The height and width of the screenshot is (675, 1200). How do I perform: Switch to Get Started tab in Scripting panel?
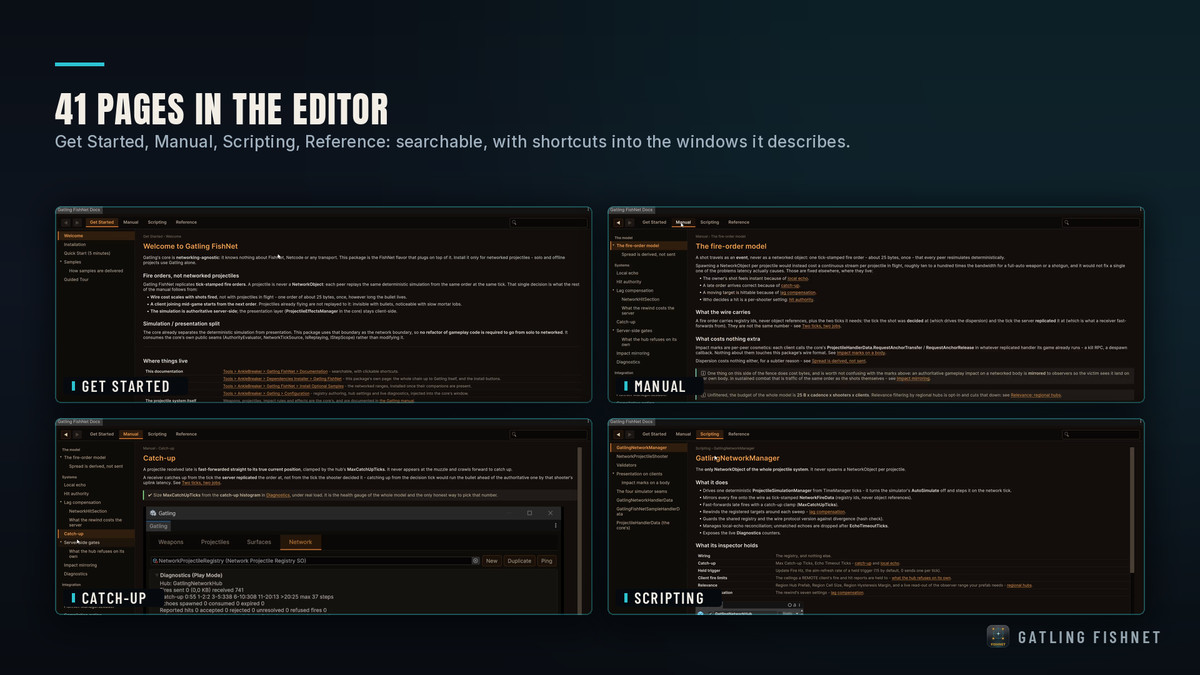(x=654, y=434)
